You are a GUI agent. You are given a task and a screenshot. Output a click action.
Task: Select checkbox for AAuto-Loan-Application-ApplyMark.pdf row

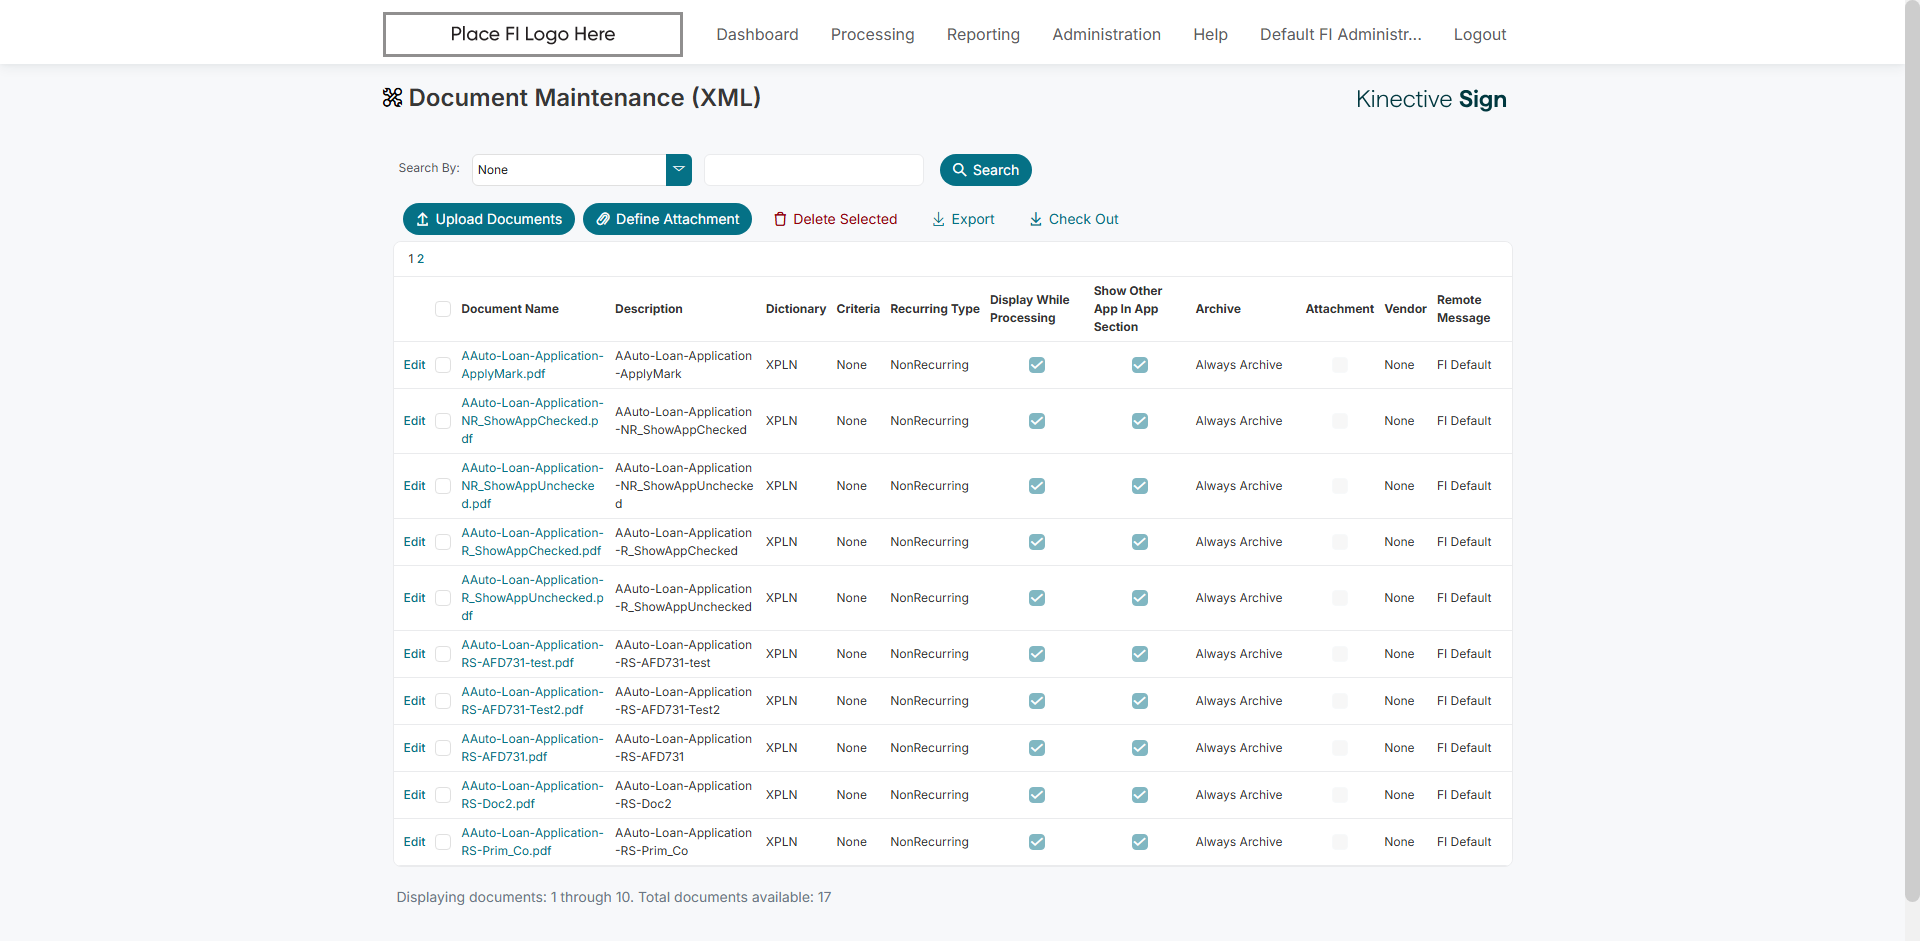tap(443, 365)
